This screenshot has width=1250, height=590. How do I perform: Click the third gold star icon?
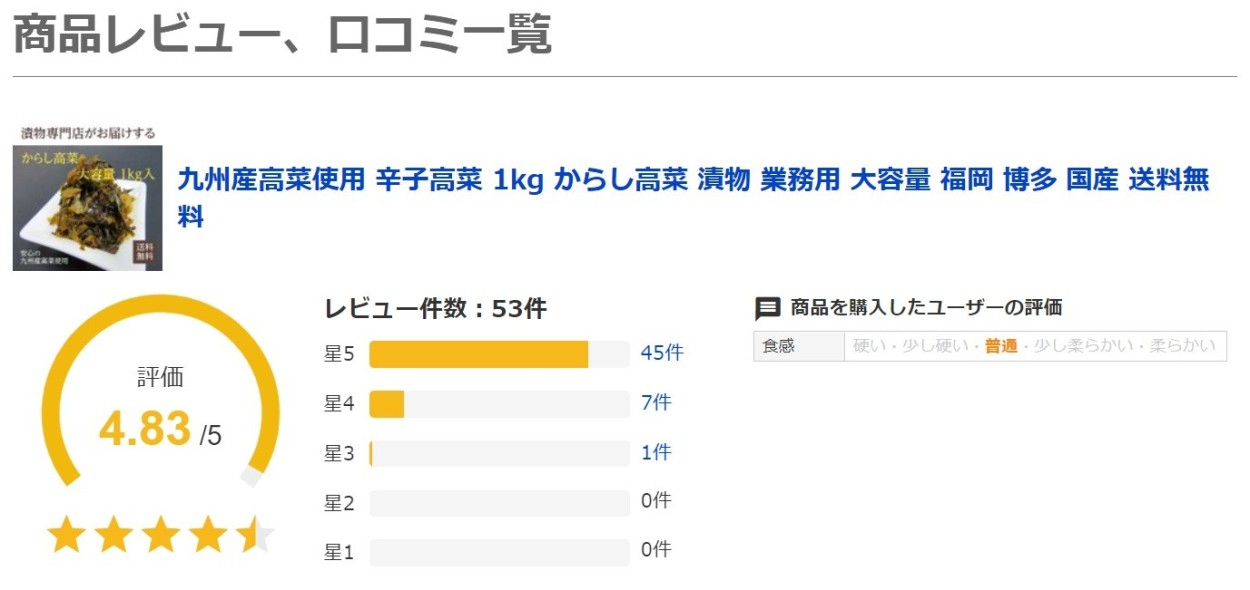point(161,535)
